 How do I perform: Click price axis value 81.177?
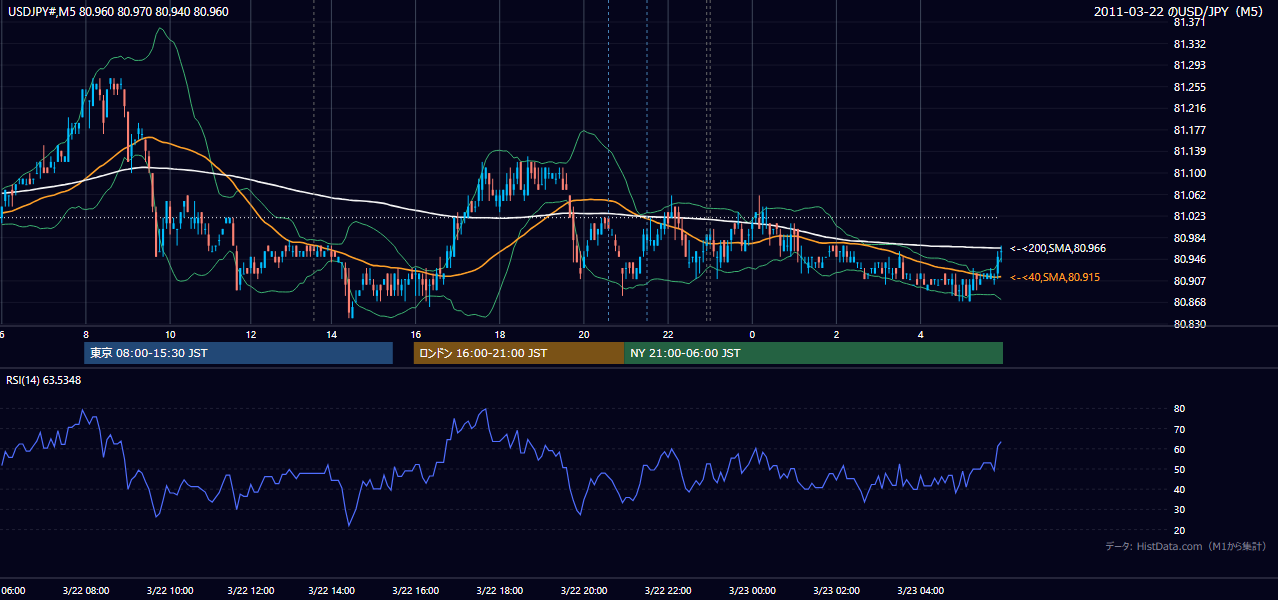click(1189, 130)
